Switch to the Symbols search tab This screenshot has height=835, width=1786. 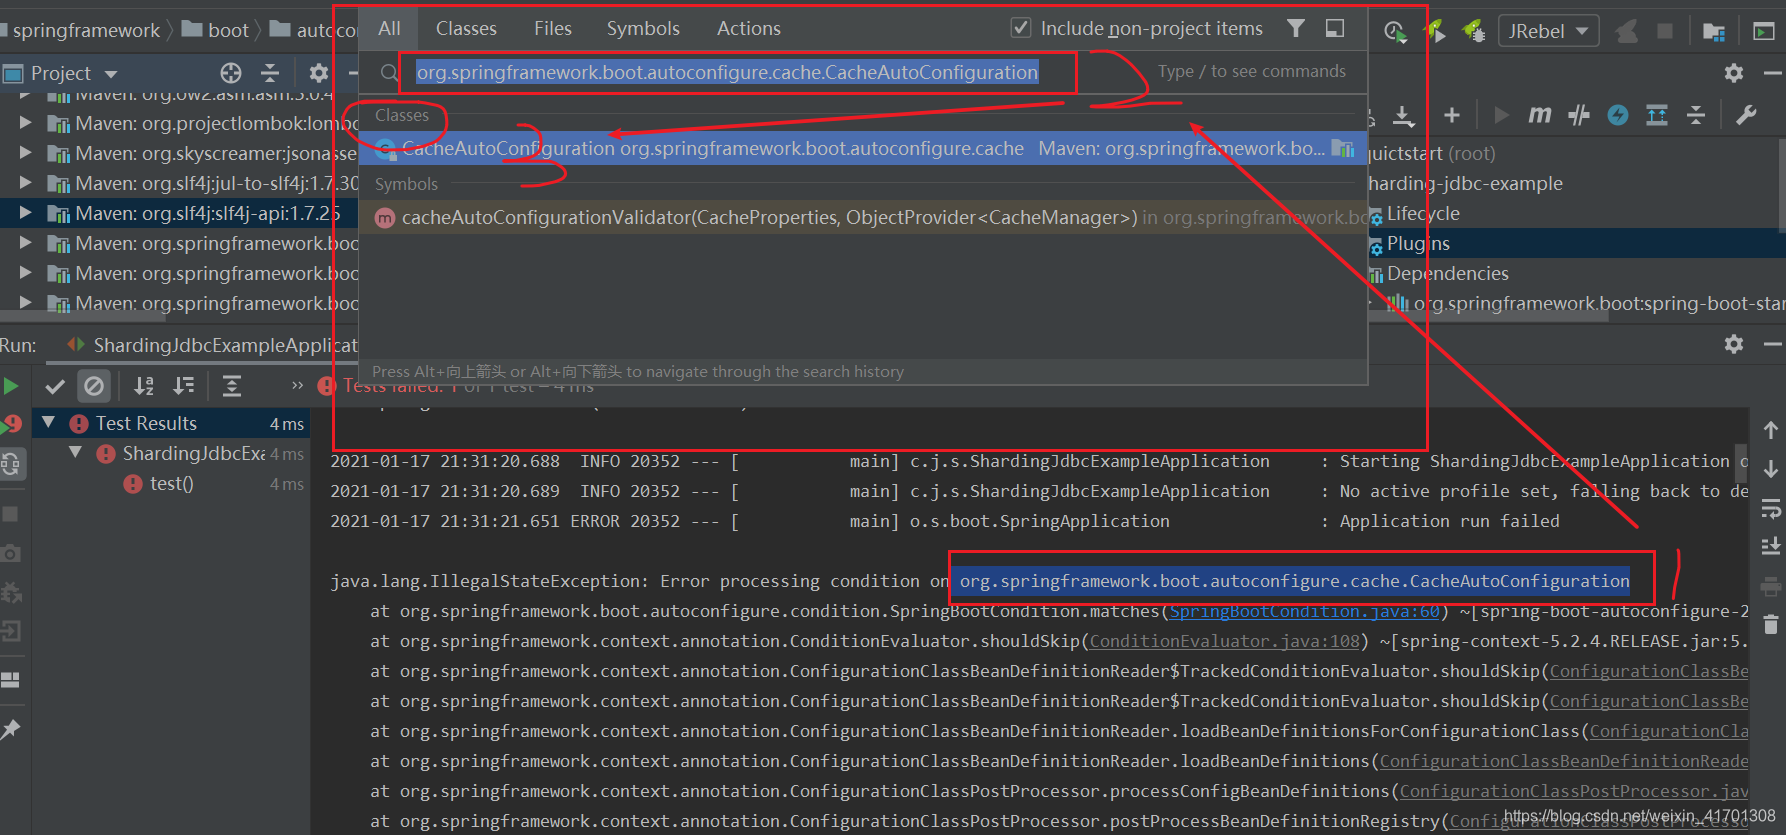[x=643, y=29]
